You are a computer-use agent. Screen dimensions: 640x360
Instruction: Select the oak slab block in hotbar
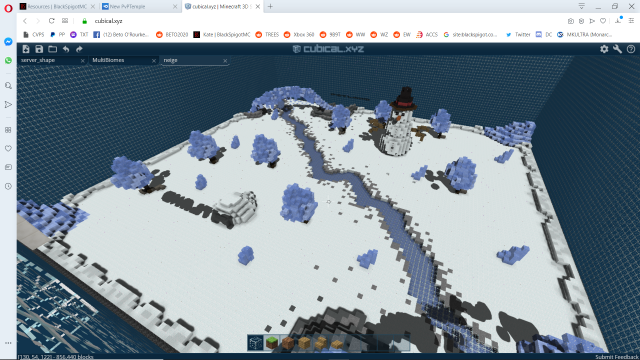[337, 344]
